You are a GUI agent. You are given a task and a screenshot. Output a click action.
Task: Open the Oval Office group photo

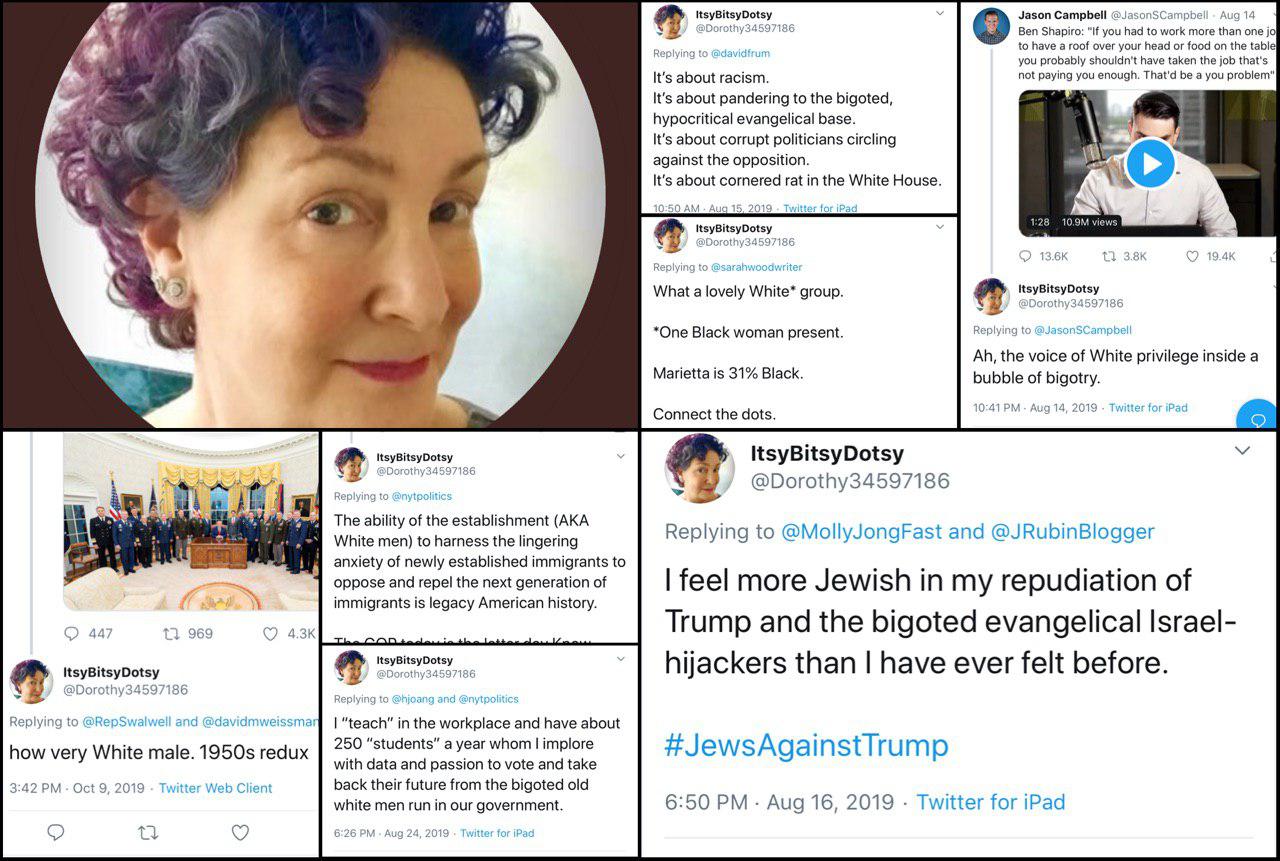click(191, 522)
